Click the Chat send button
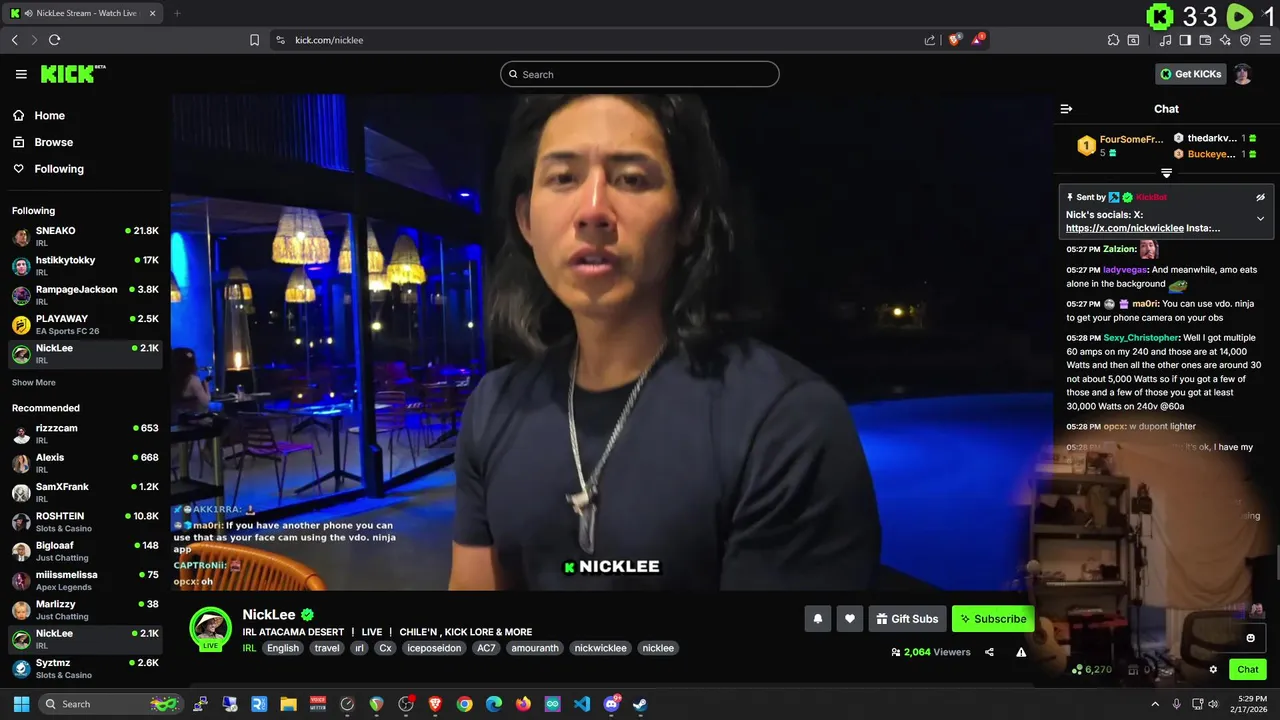This screenshot has width=1280, height=720. pos(1248,670)
